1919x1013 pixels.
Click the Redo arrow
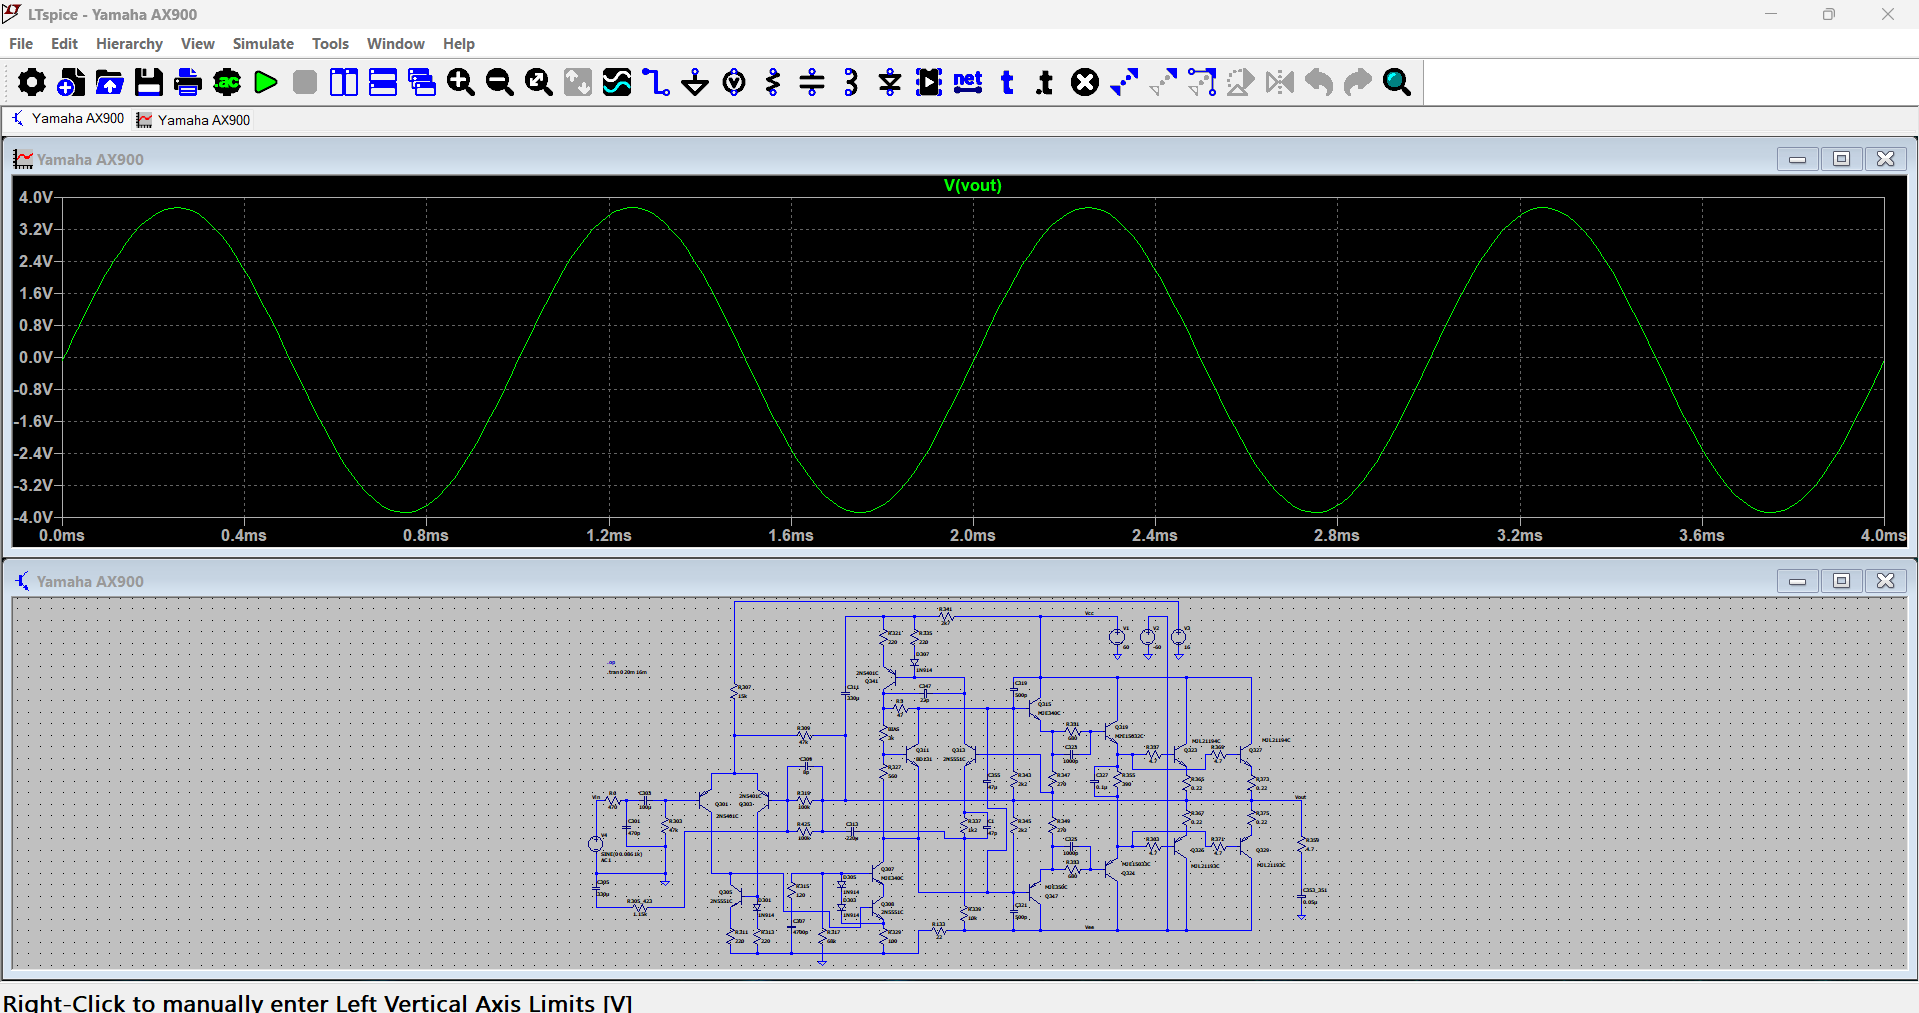(1358, 82)
